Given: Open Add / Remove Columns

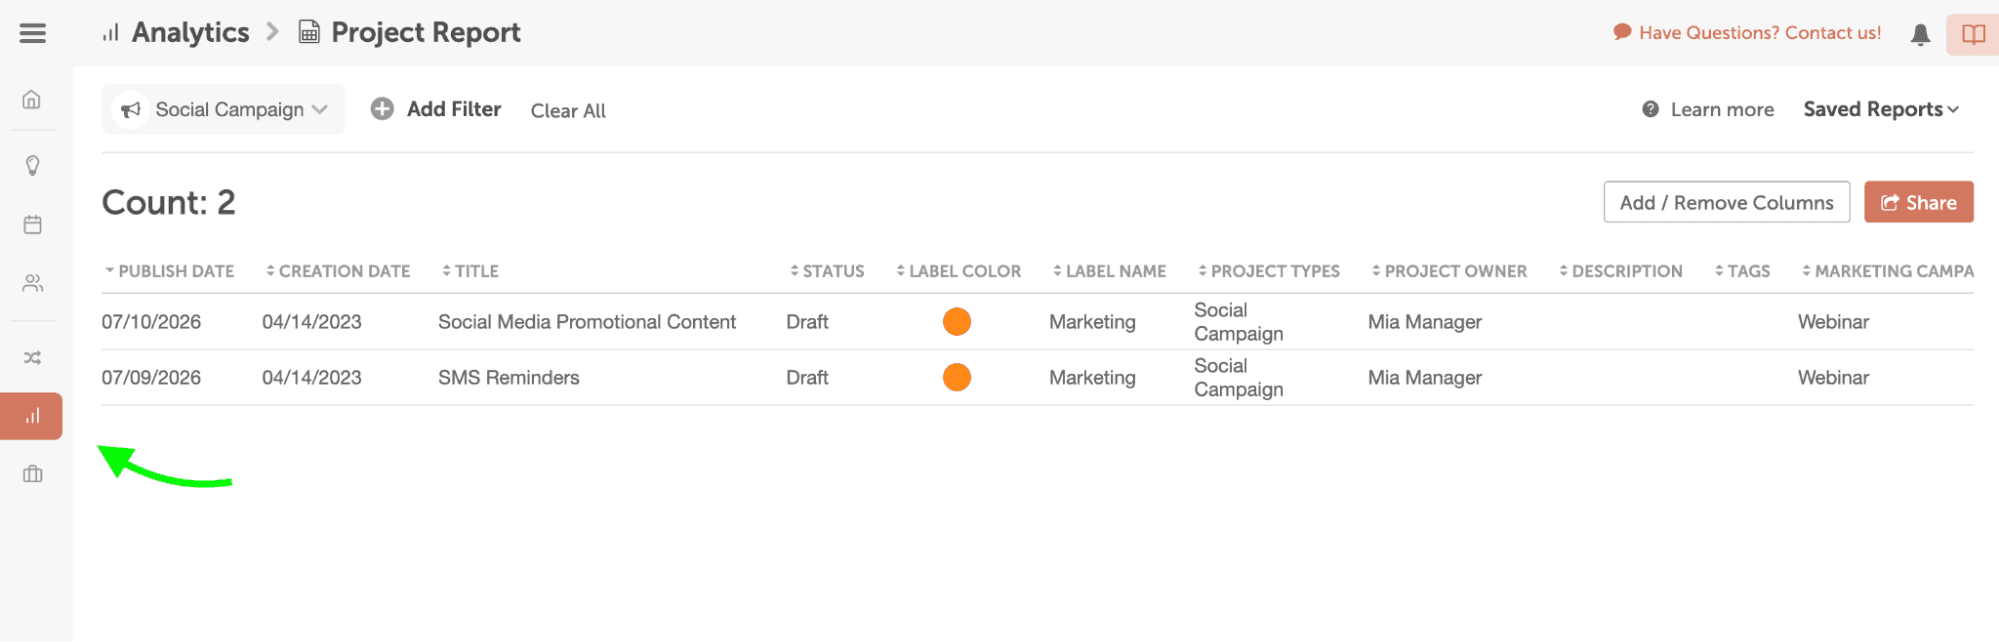Looking at the screenshot, I should (1726, 202).
